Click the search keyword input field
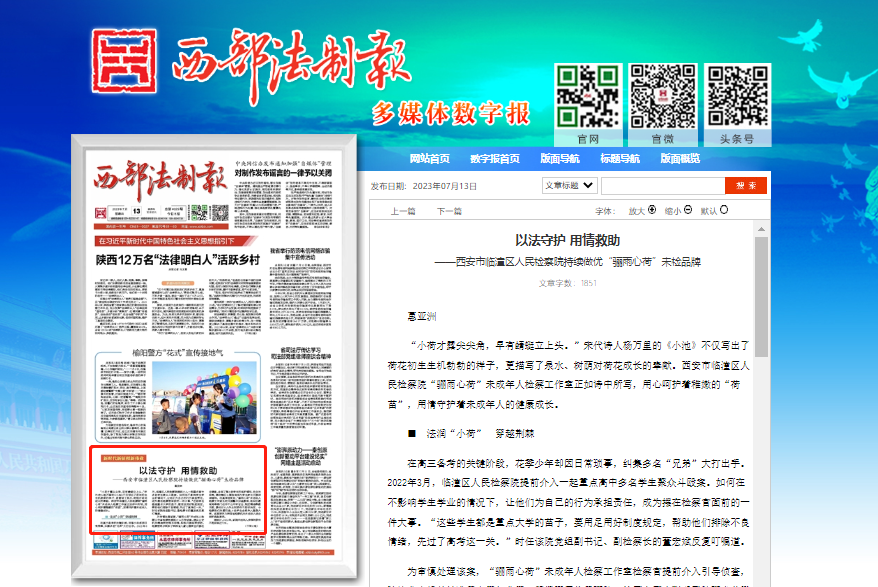The height and width of the screenshot is (587, 878). point(663,185)
